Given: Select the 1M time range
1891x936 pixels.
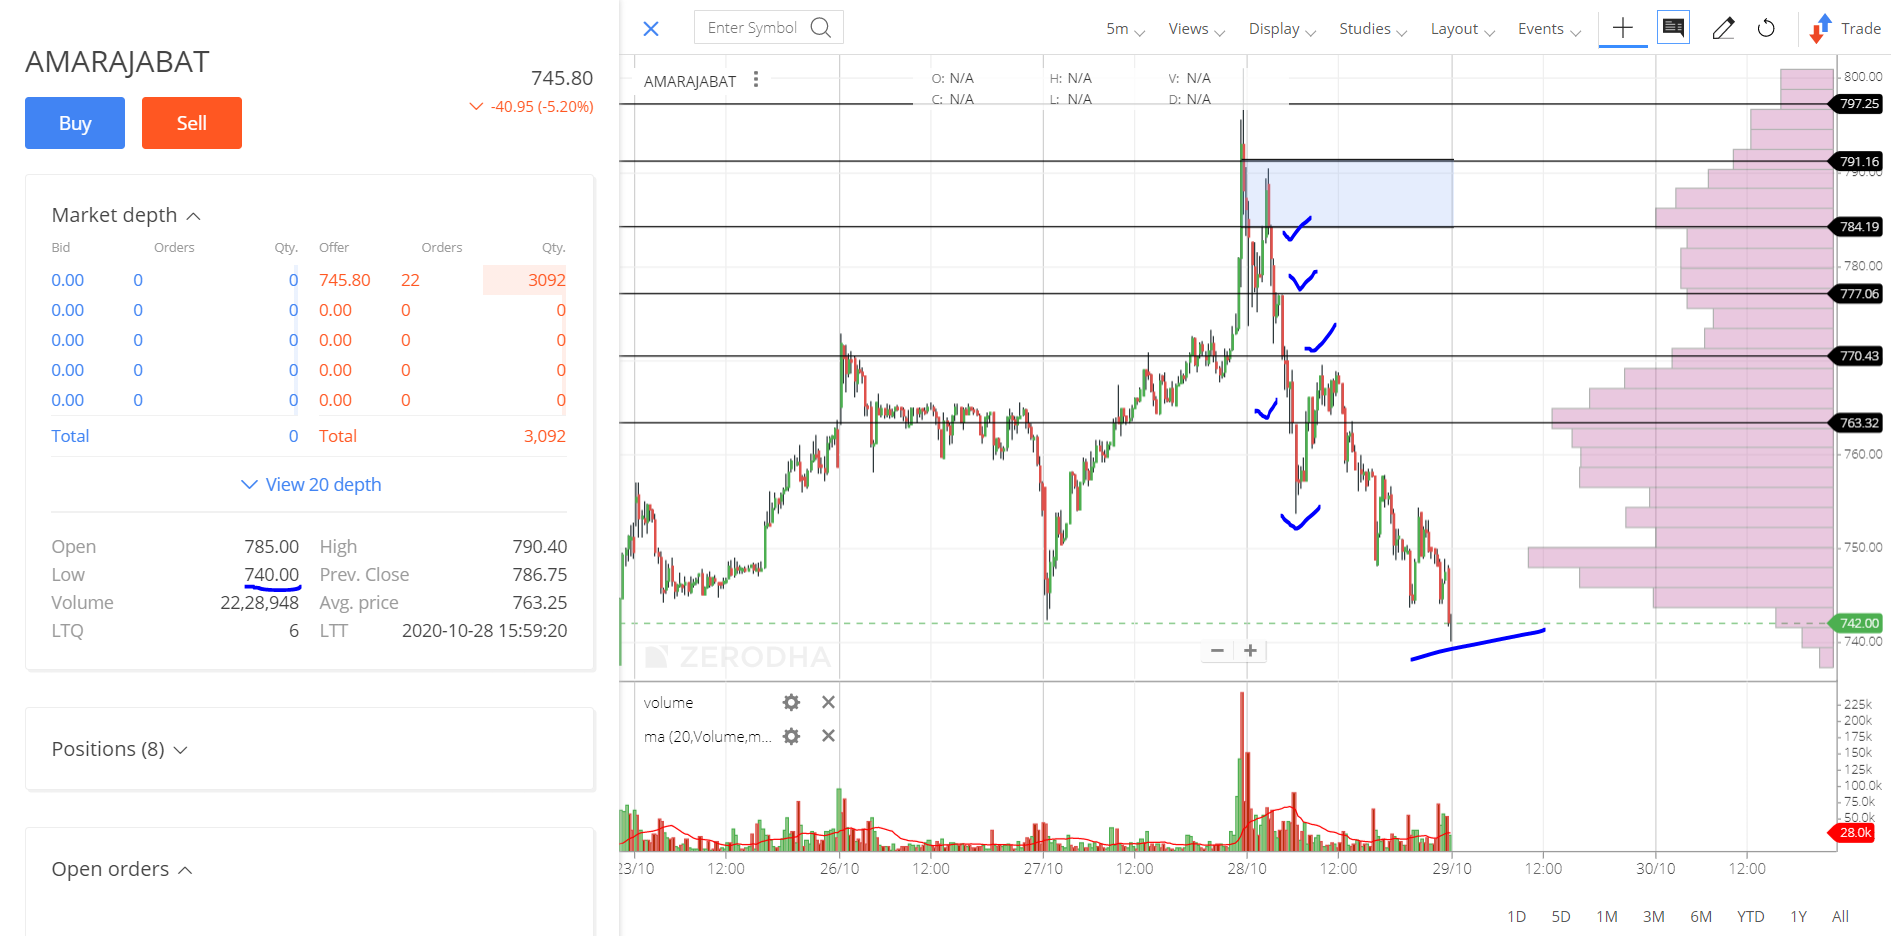Looking at the screenshot, I should click(1607, 916).
